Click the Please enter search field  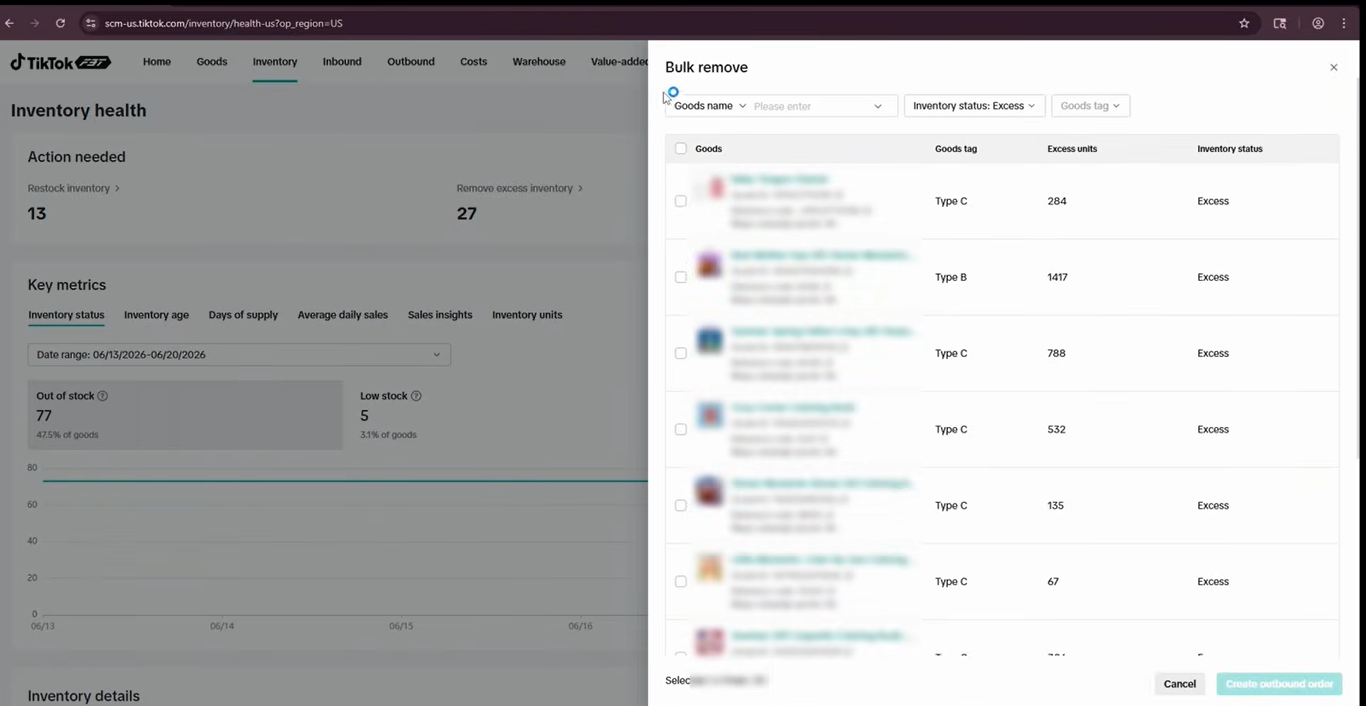(808, 106)
